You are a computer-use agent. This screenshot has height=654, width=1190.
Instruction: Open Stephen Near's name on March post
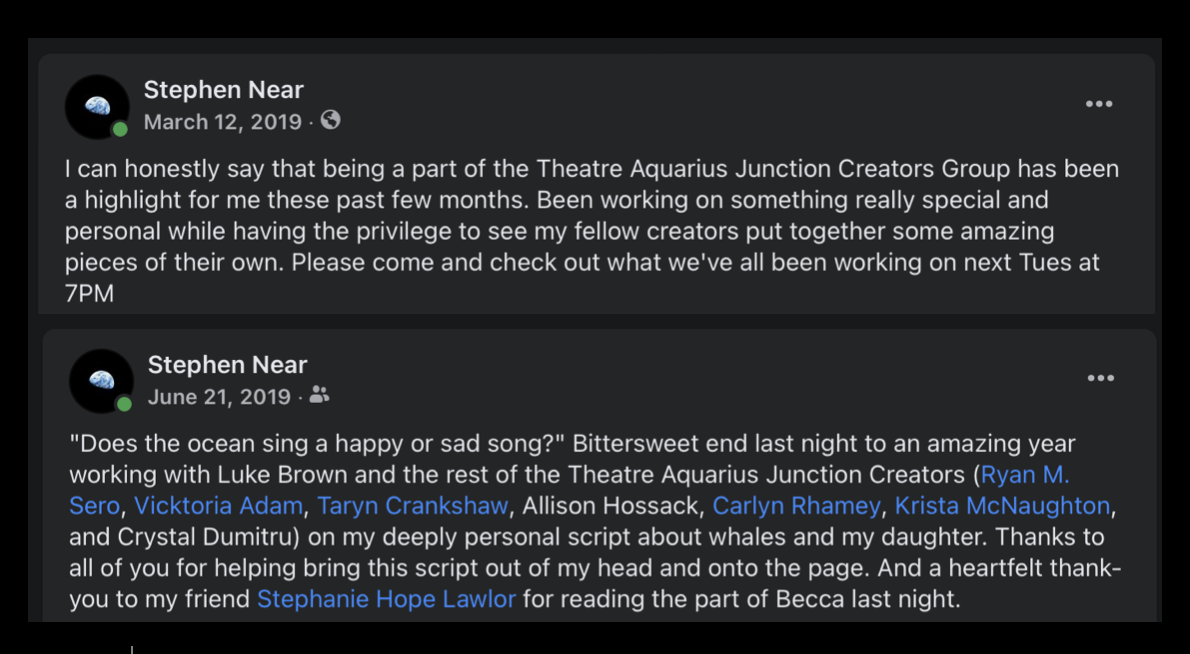coord(223,90)
